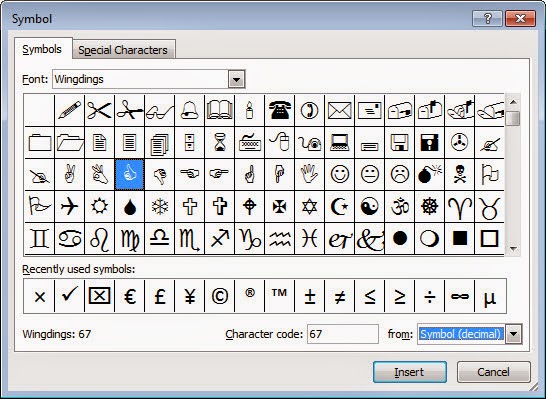
Task: Pick the black filled circle symbol
Action: (x=399, y=239)
